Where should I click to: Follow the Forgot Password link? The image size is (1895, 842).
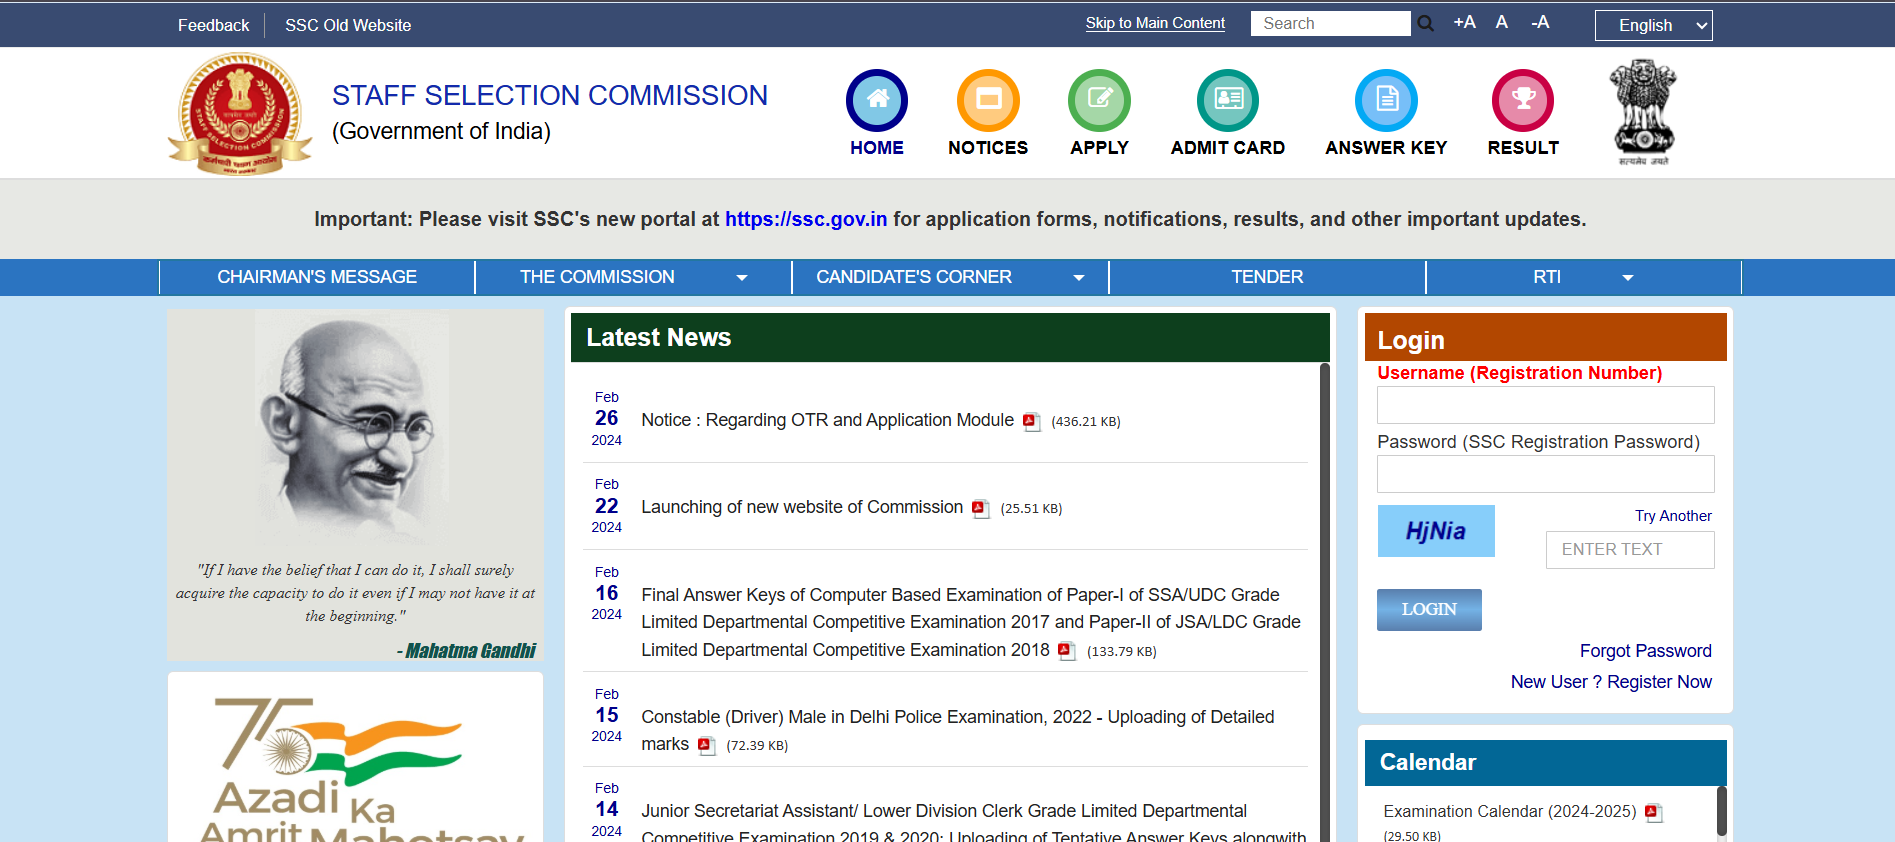tap(1645, 651)
